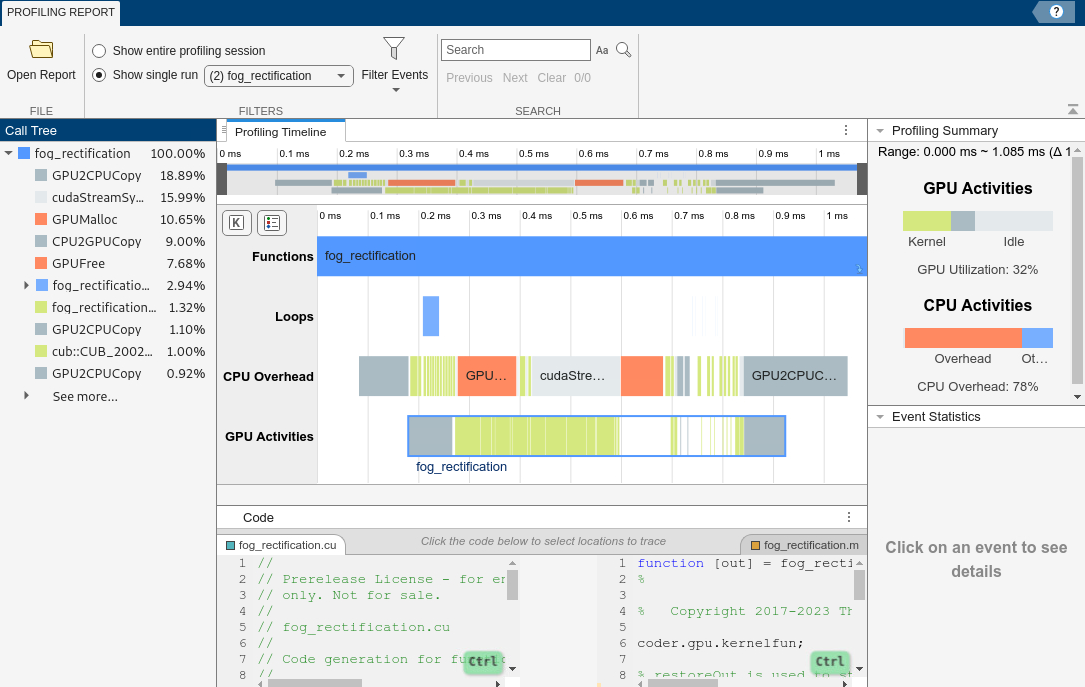Select Show single run
The width and height of the screenshot is (1085, 687).
point(99,75)
